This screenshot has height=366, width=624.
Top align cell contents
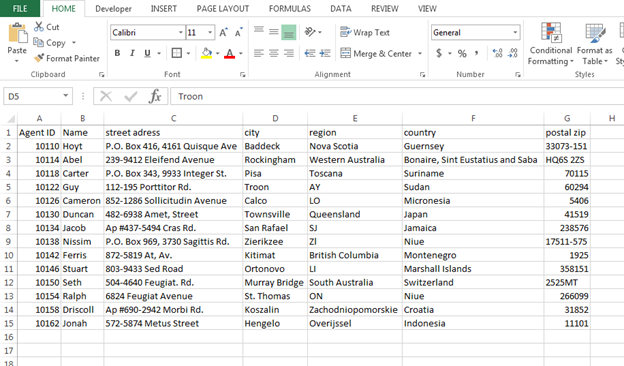coord(259,32)
